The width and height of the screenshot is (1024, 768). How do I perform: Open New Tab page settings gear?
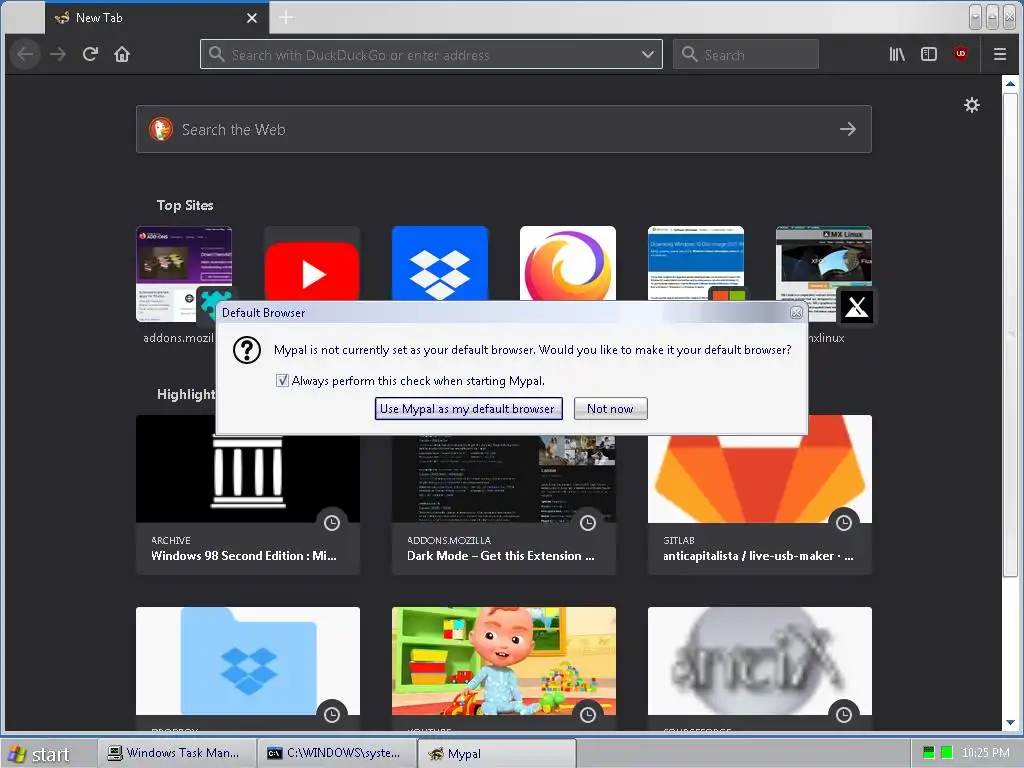[x=972, y=105]
